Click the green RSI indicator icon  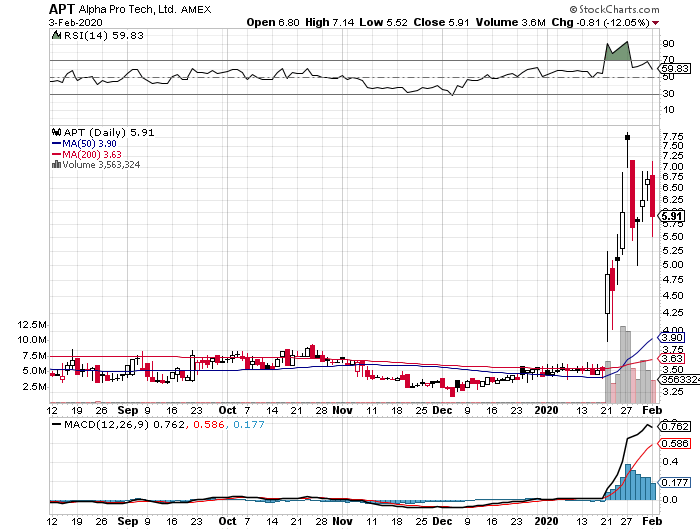56,35
